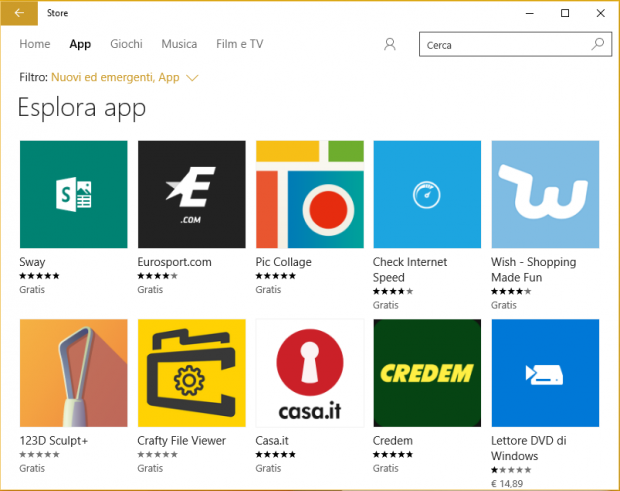Screen dimensions: 620x491
Task: Click the Pic Collage title text
Action: 283,262
